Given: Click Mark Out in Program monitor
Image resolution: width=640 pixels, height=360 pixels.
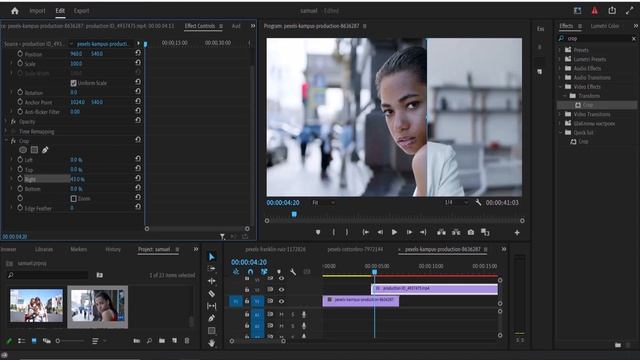Looking at the screenshot, I should (347, 232).
